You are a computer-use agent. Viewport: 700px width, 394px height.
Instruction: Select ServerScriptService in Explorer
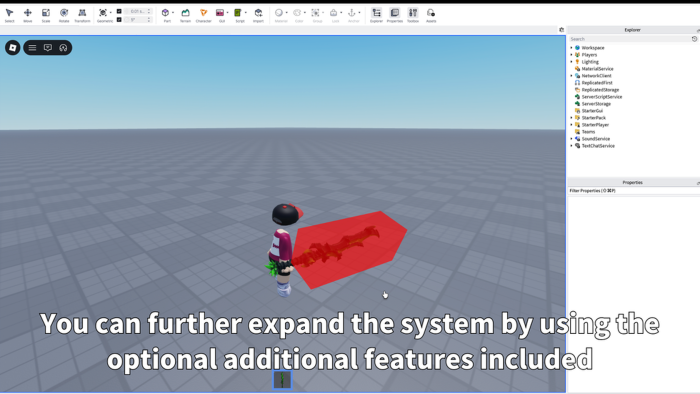coord(601,97)
